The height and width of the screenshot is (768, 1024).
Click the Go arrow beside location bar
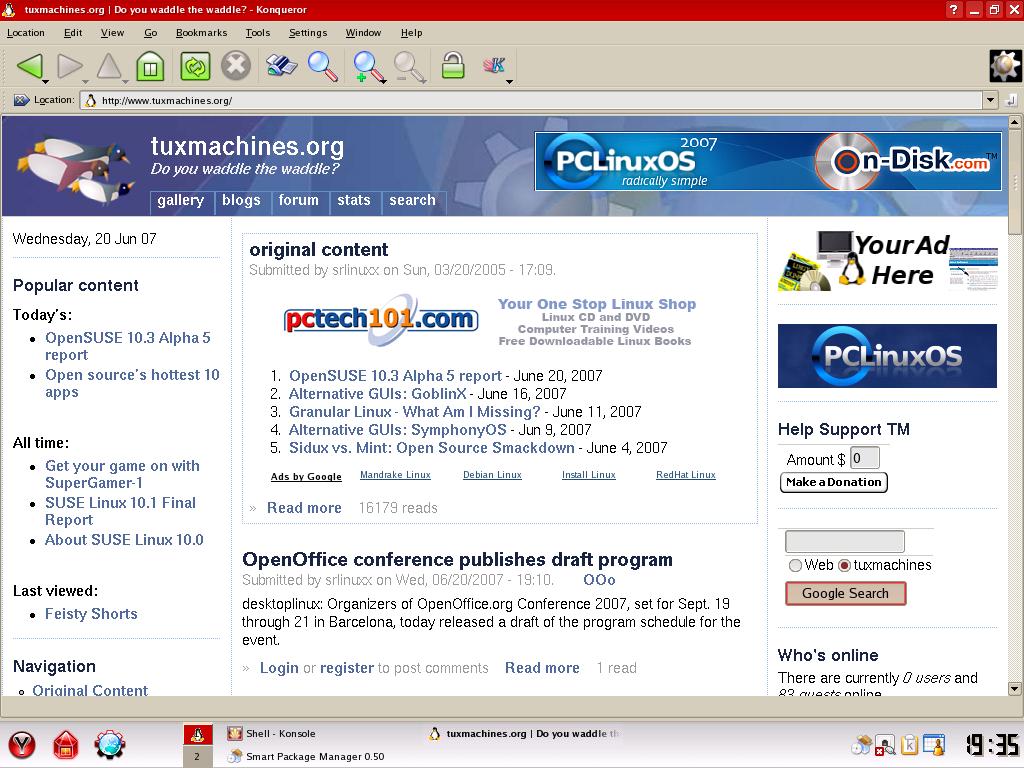point(1011,101)
